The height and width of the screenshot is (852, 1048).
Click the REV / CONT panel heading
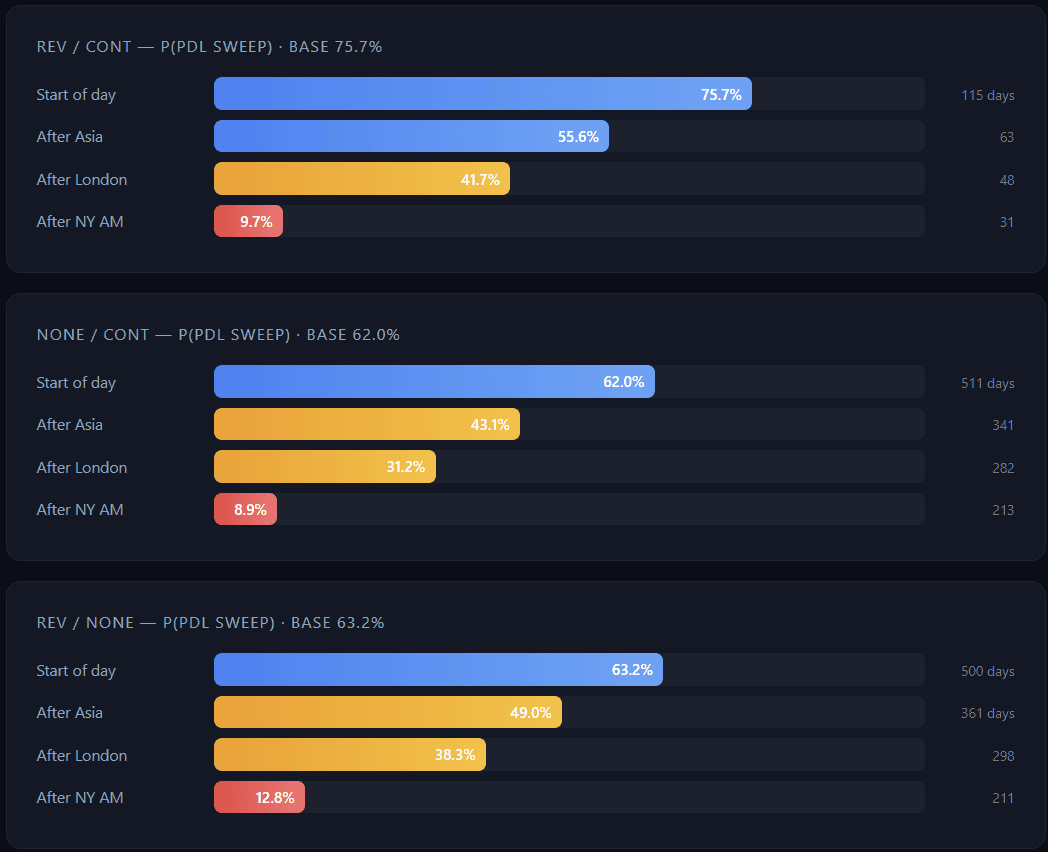(x=209, y=47)
